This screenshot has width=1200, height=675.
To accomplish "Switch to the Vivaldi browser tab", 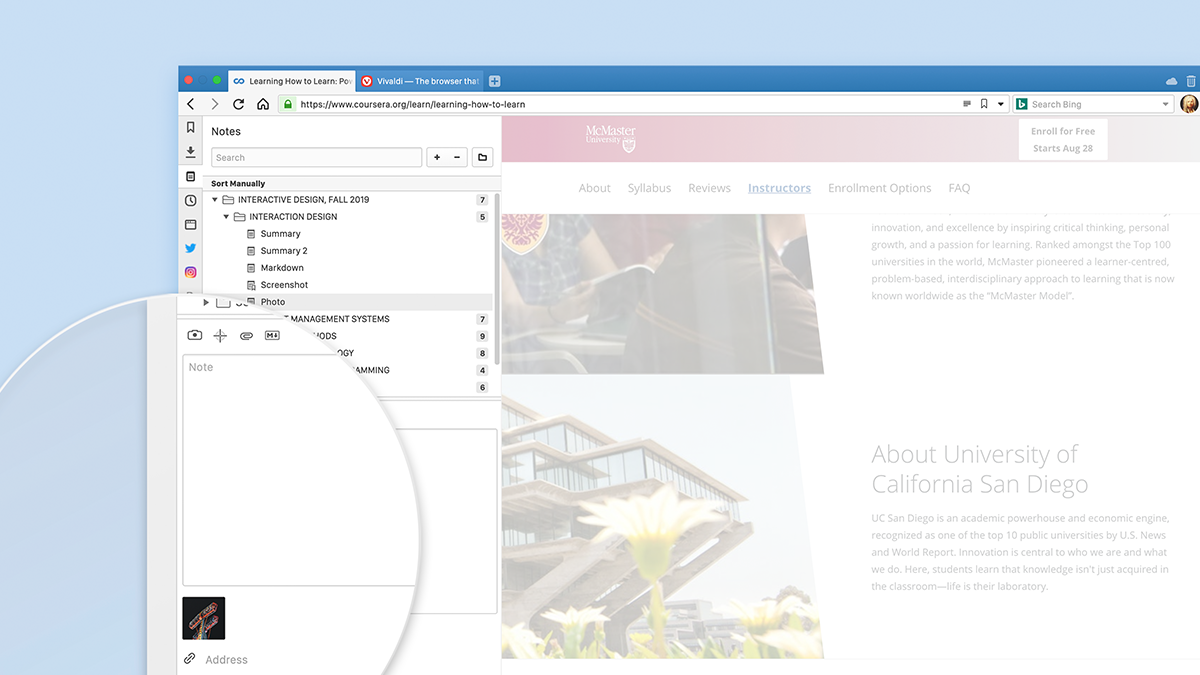I will tap(420, 81).
